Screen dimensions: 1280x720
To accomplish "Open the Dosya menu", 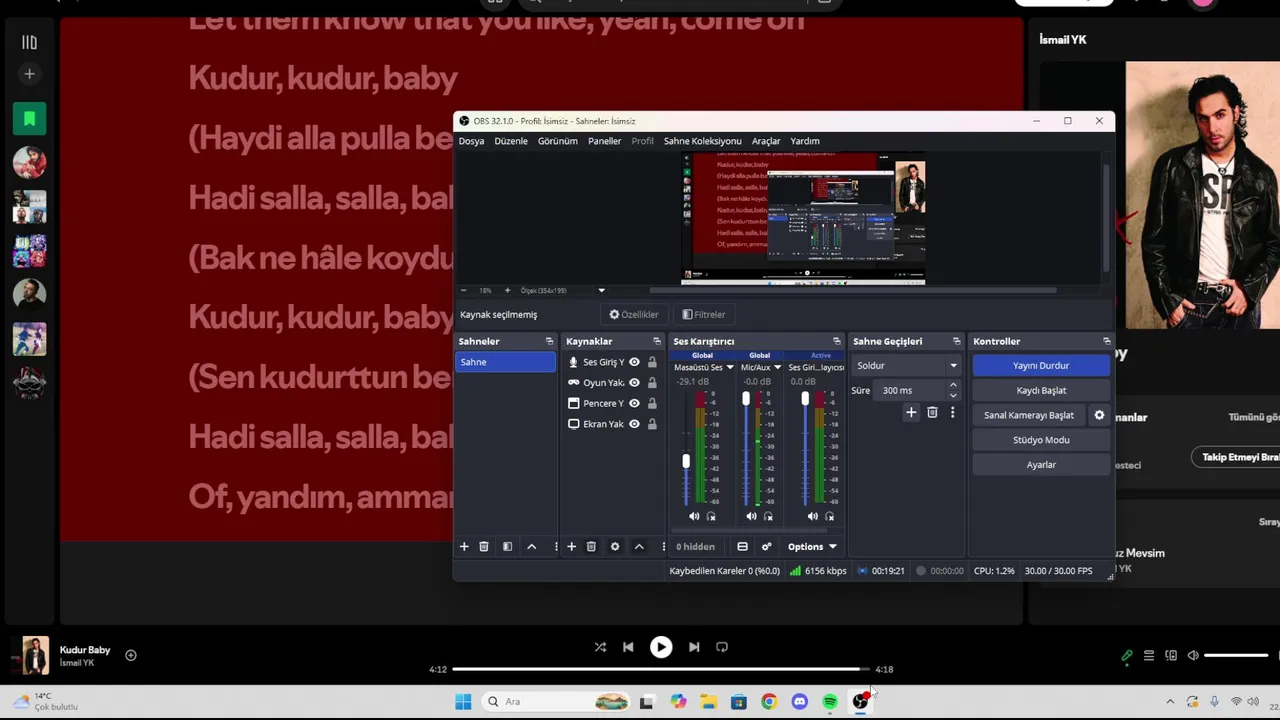I will pyautogui.click(x=471, y=141).
